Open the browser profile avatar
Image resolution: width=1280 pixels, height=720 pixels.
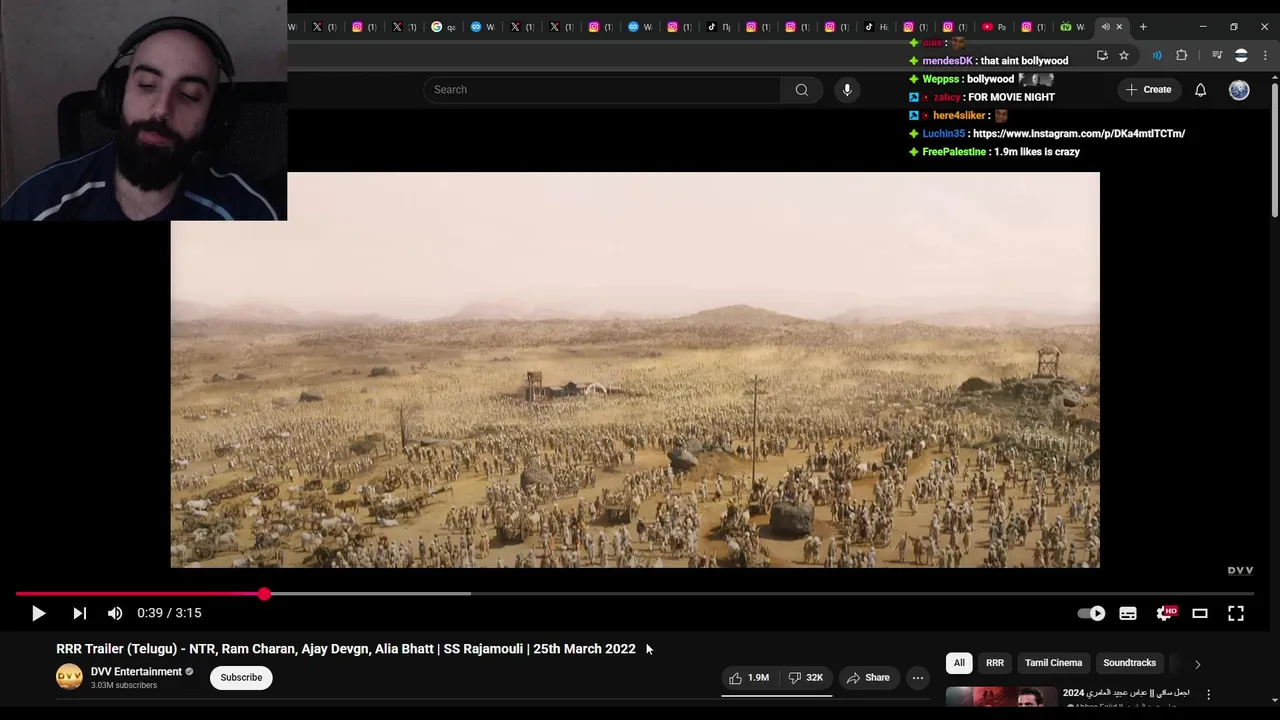(x=1241, y=55)
